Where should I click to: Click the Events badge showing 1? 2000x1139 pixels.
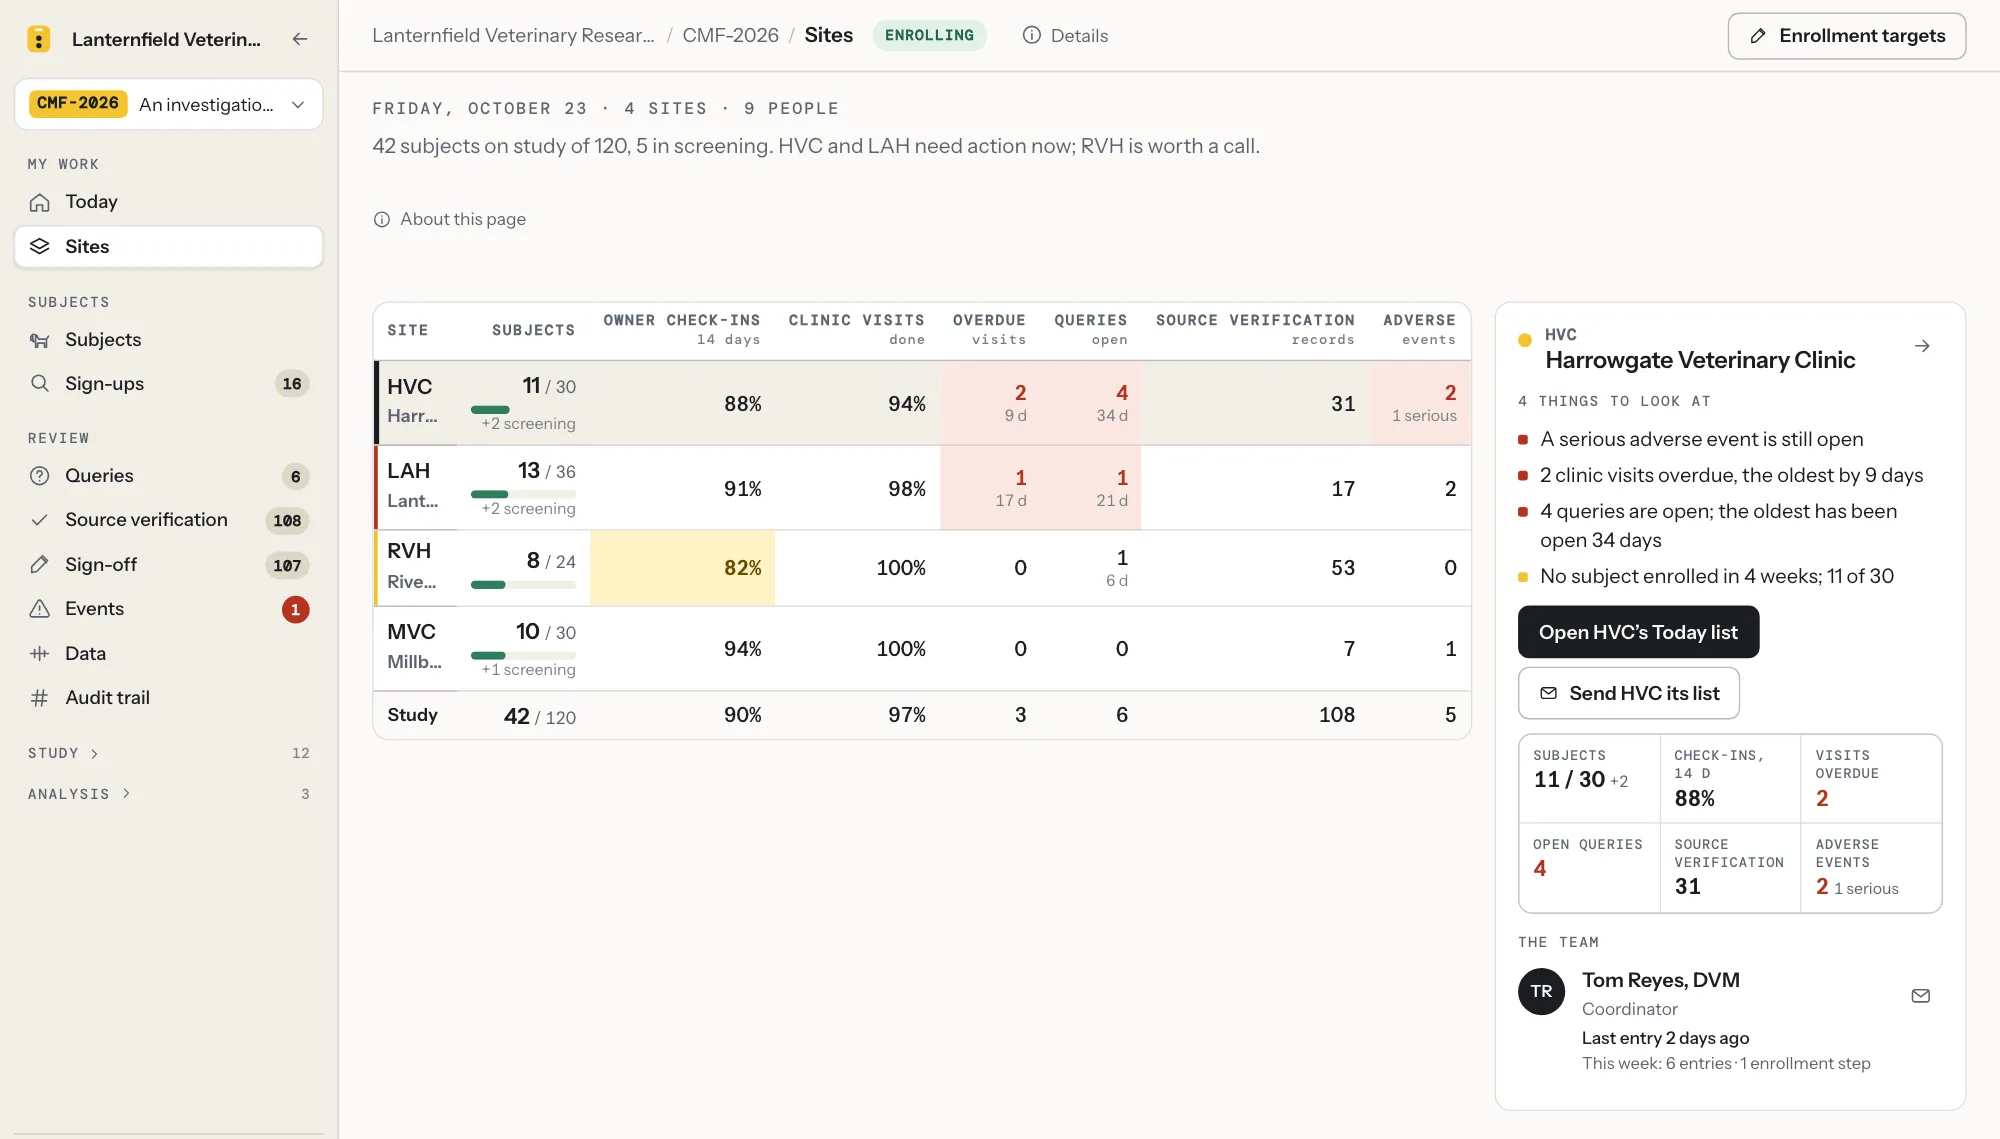pyautogui.click(x=295, y=610)
